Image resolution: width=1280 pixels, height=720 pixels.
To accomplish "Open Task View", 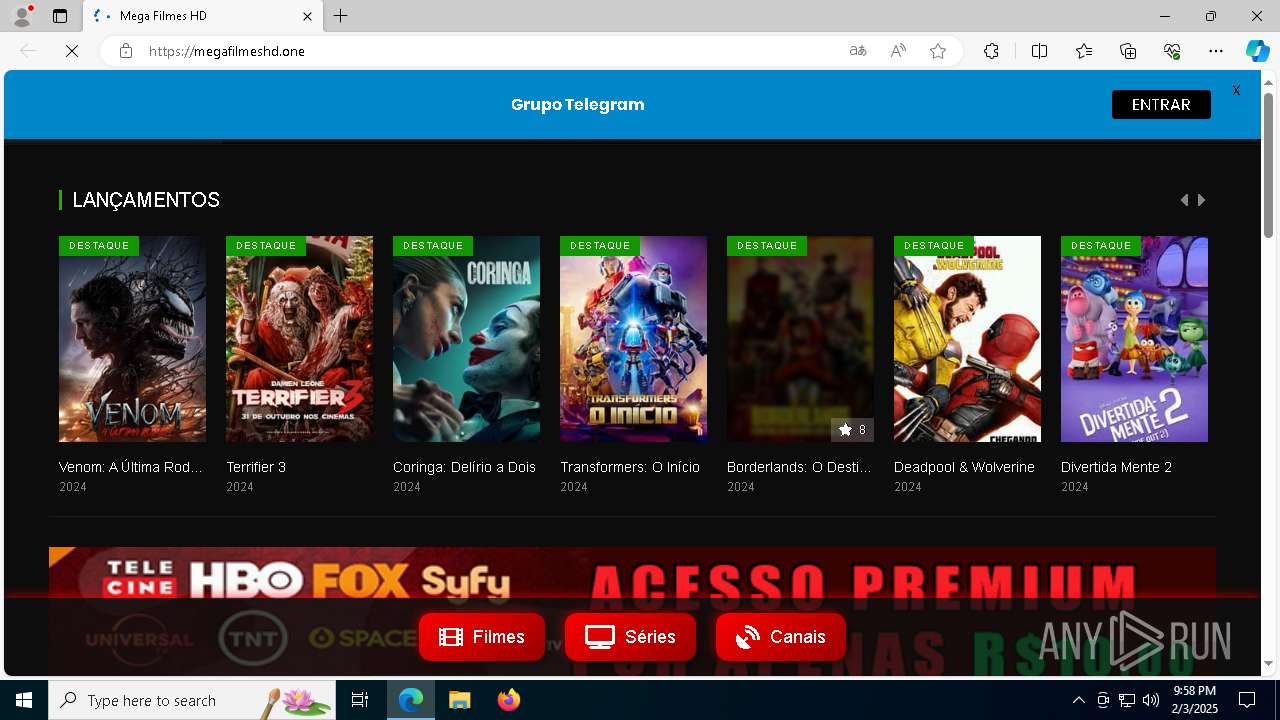I will pos(360,700).
